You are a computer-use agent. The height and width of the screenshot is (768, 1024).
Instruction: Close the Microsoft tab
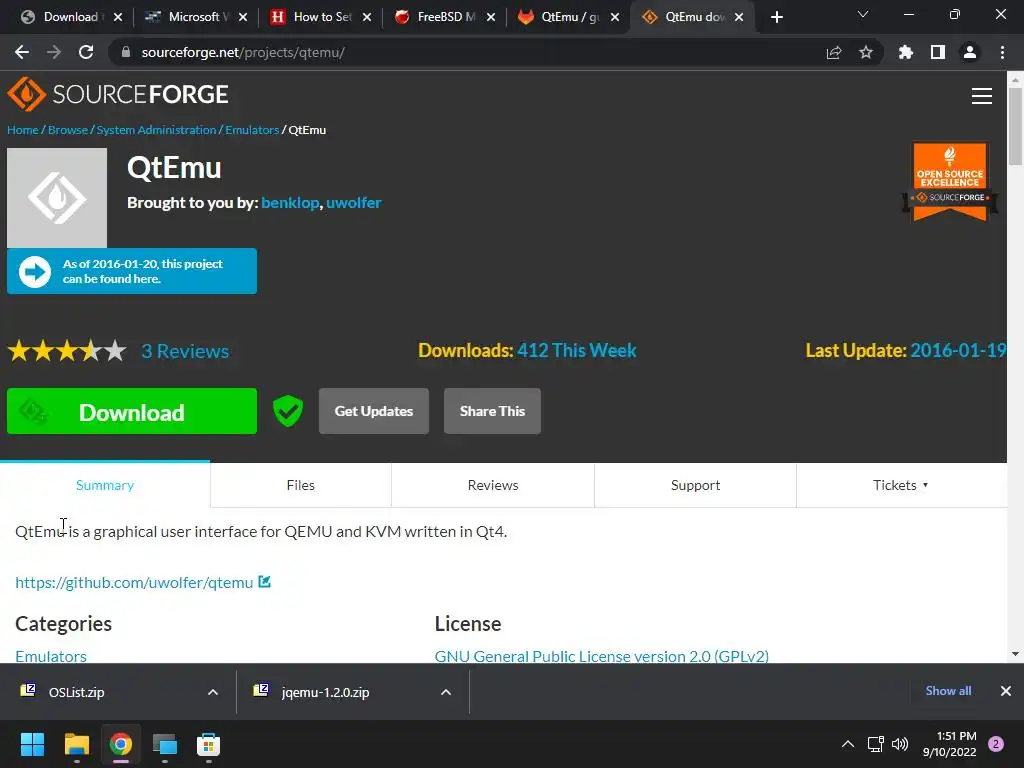pyautogui.click(x=243, y=17)
